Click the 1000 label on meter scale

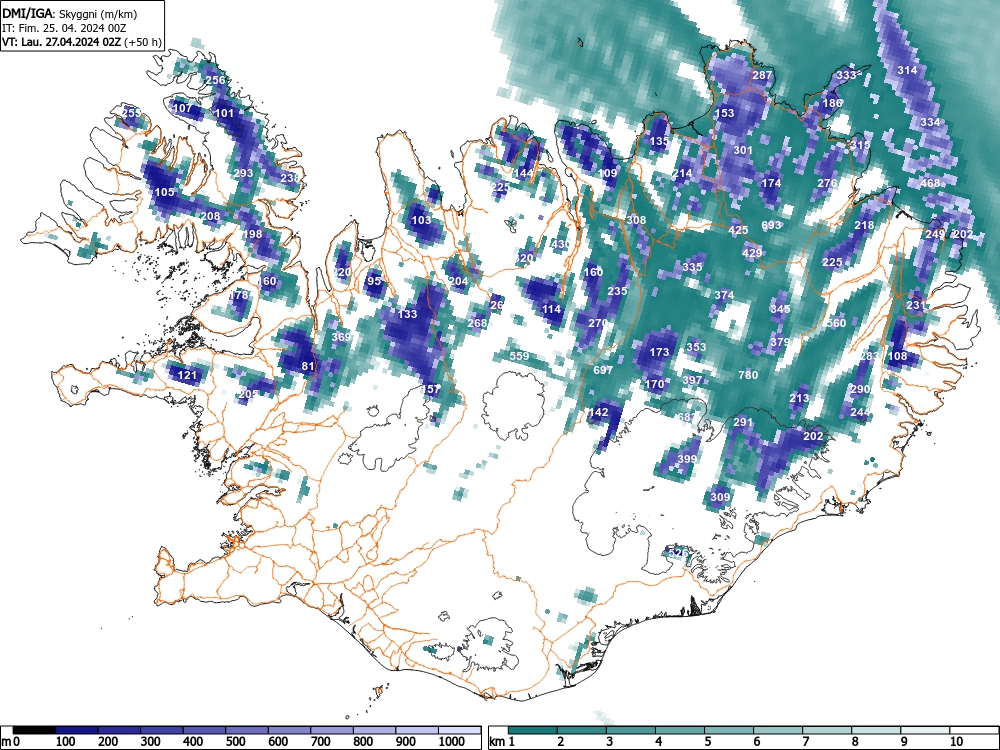pyautogui.click(x=452, y=741)
